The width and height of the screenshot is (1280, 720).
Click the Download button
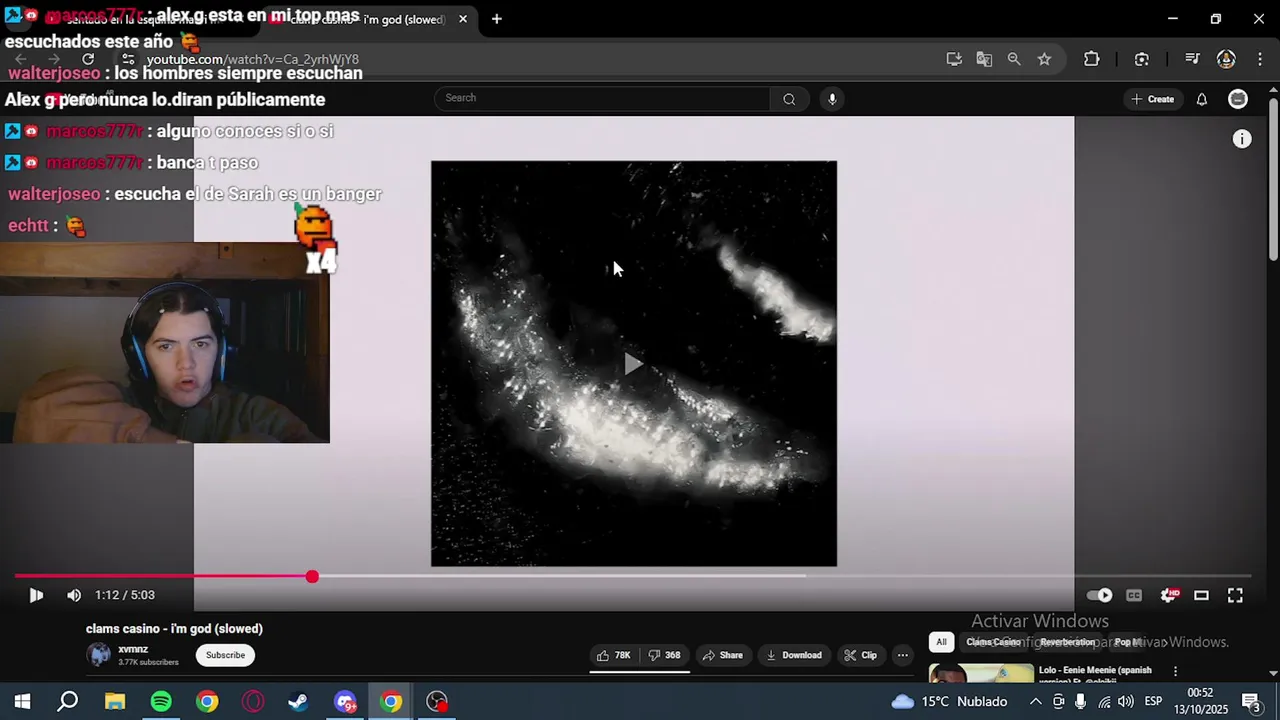pos(794,655)
